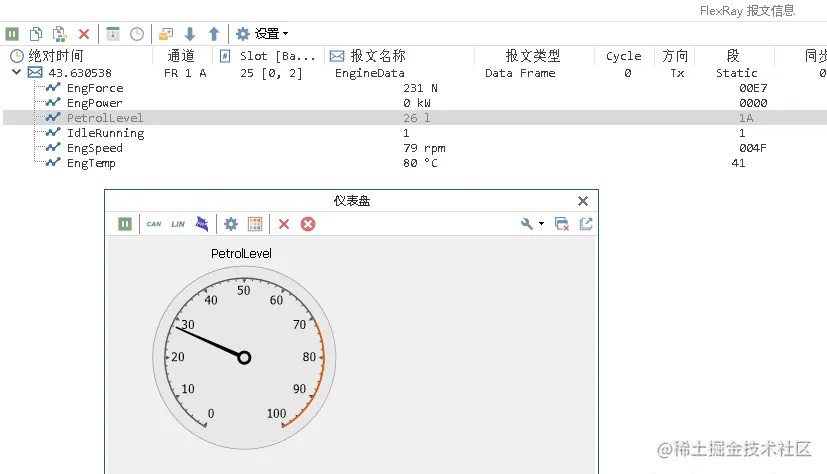Click the blue down arrow icon

[190, 34]
